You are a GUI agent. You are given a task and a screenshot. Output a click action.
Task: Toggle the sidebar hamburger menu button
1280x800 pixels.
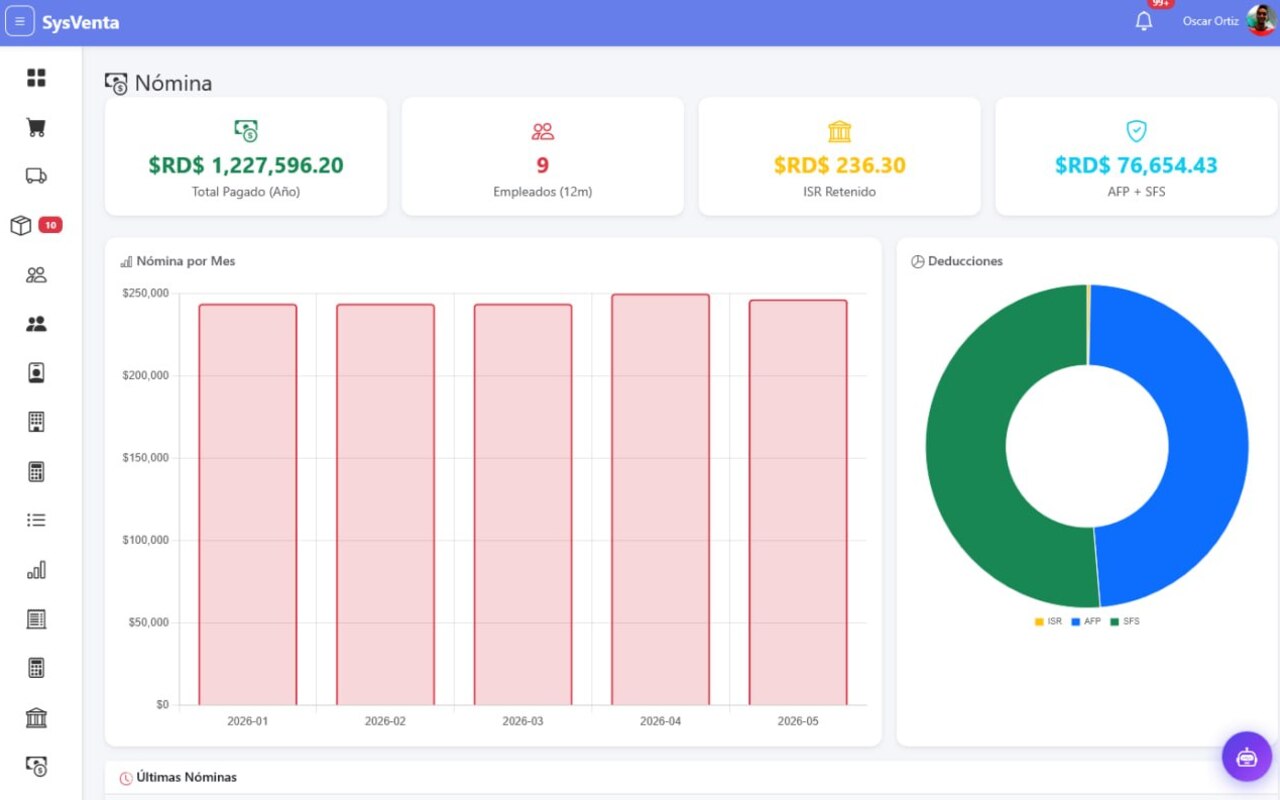click(19, 21)
